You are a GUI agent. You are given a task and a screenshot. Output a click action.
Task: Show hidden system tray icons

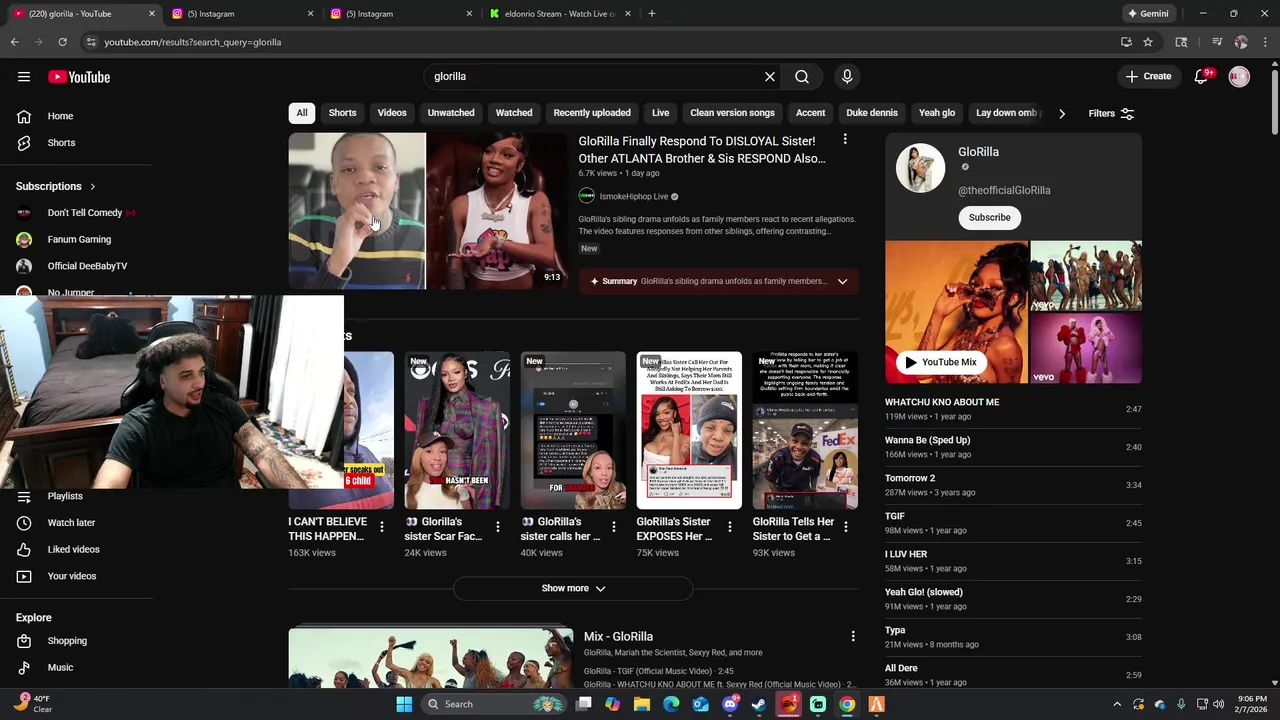tap(1117, 704)
